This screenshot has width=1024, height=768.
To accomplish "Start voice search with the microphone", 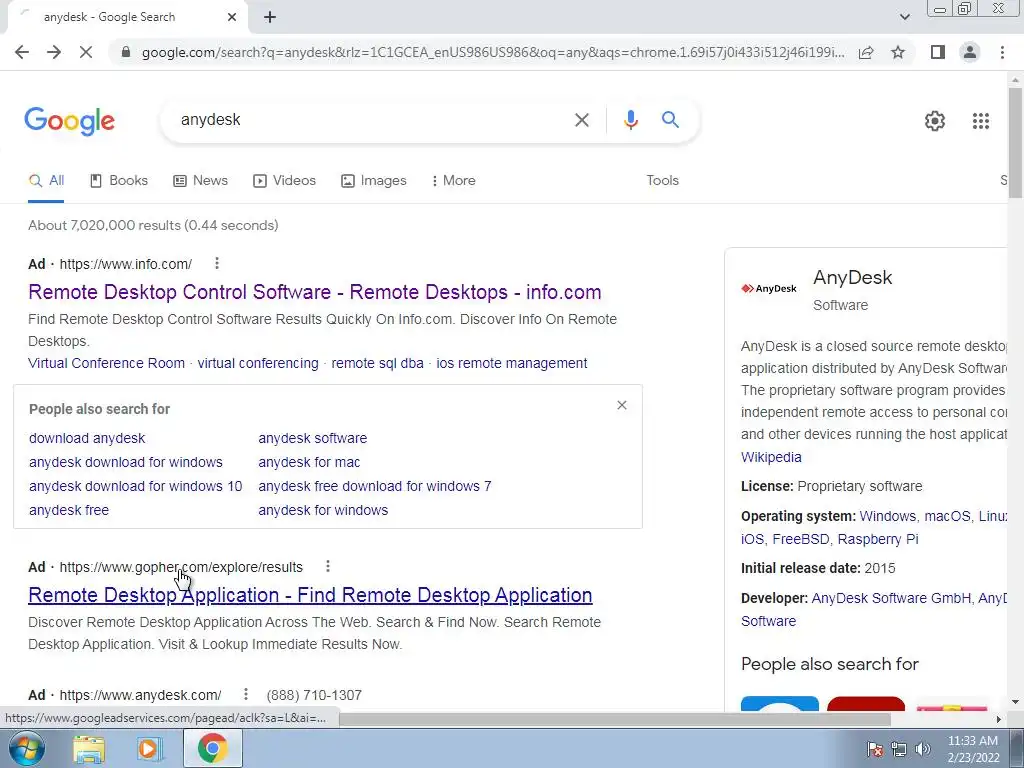I will 630,120.
